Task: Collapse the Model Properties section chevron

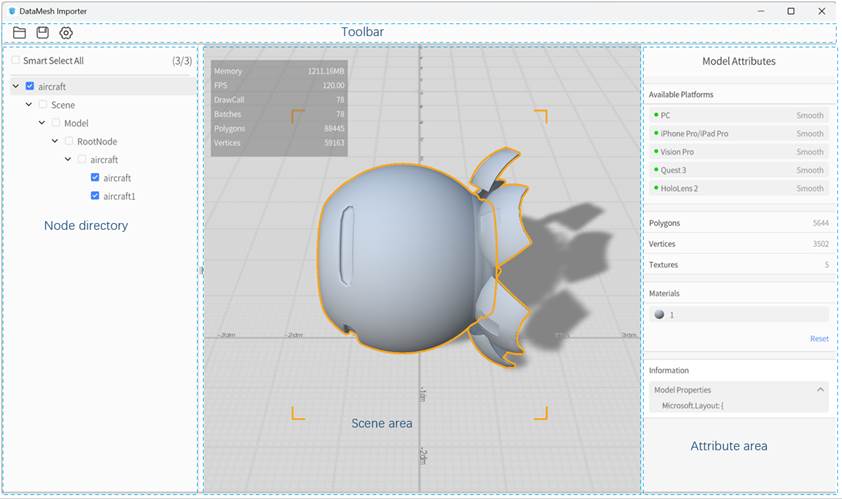Action: (x=821, y=390)
